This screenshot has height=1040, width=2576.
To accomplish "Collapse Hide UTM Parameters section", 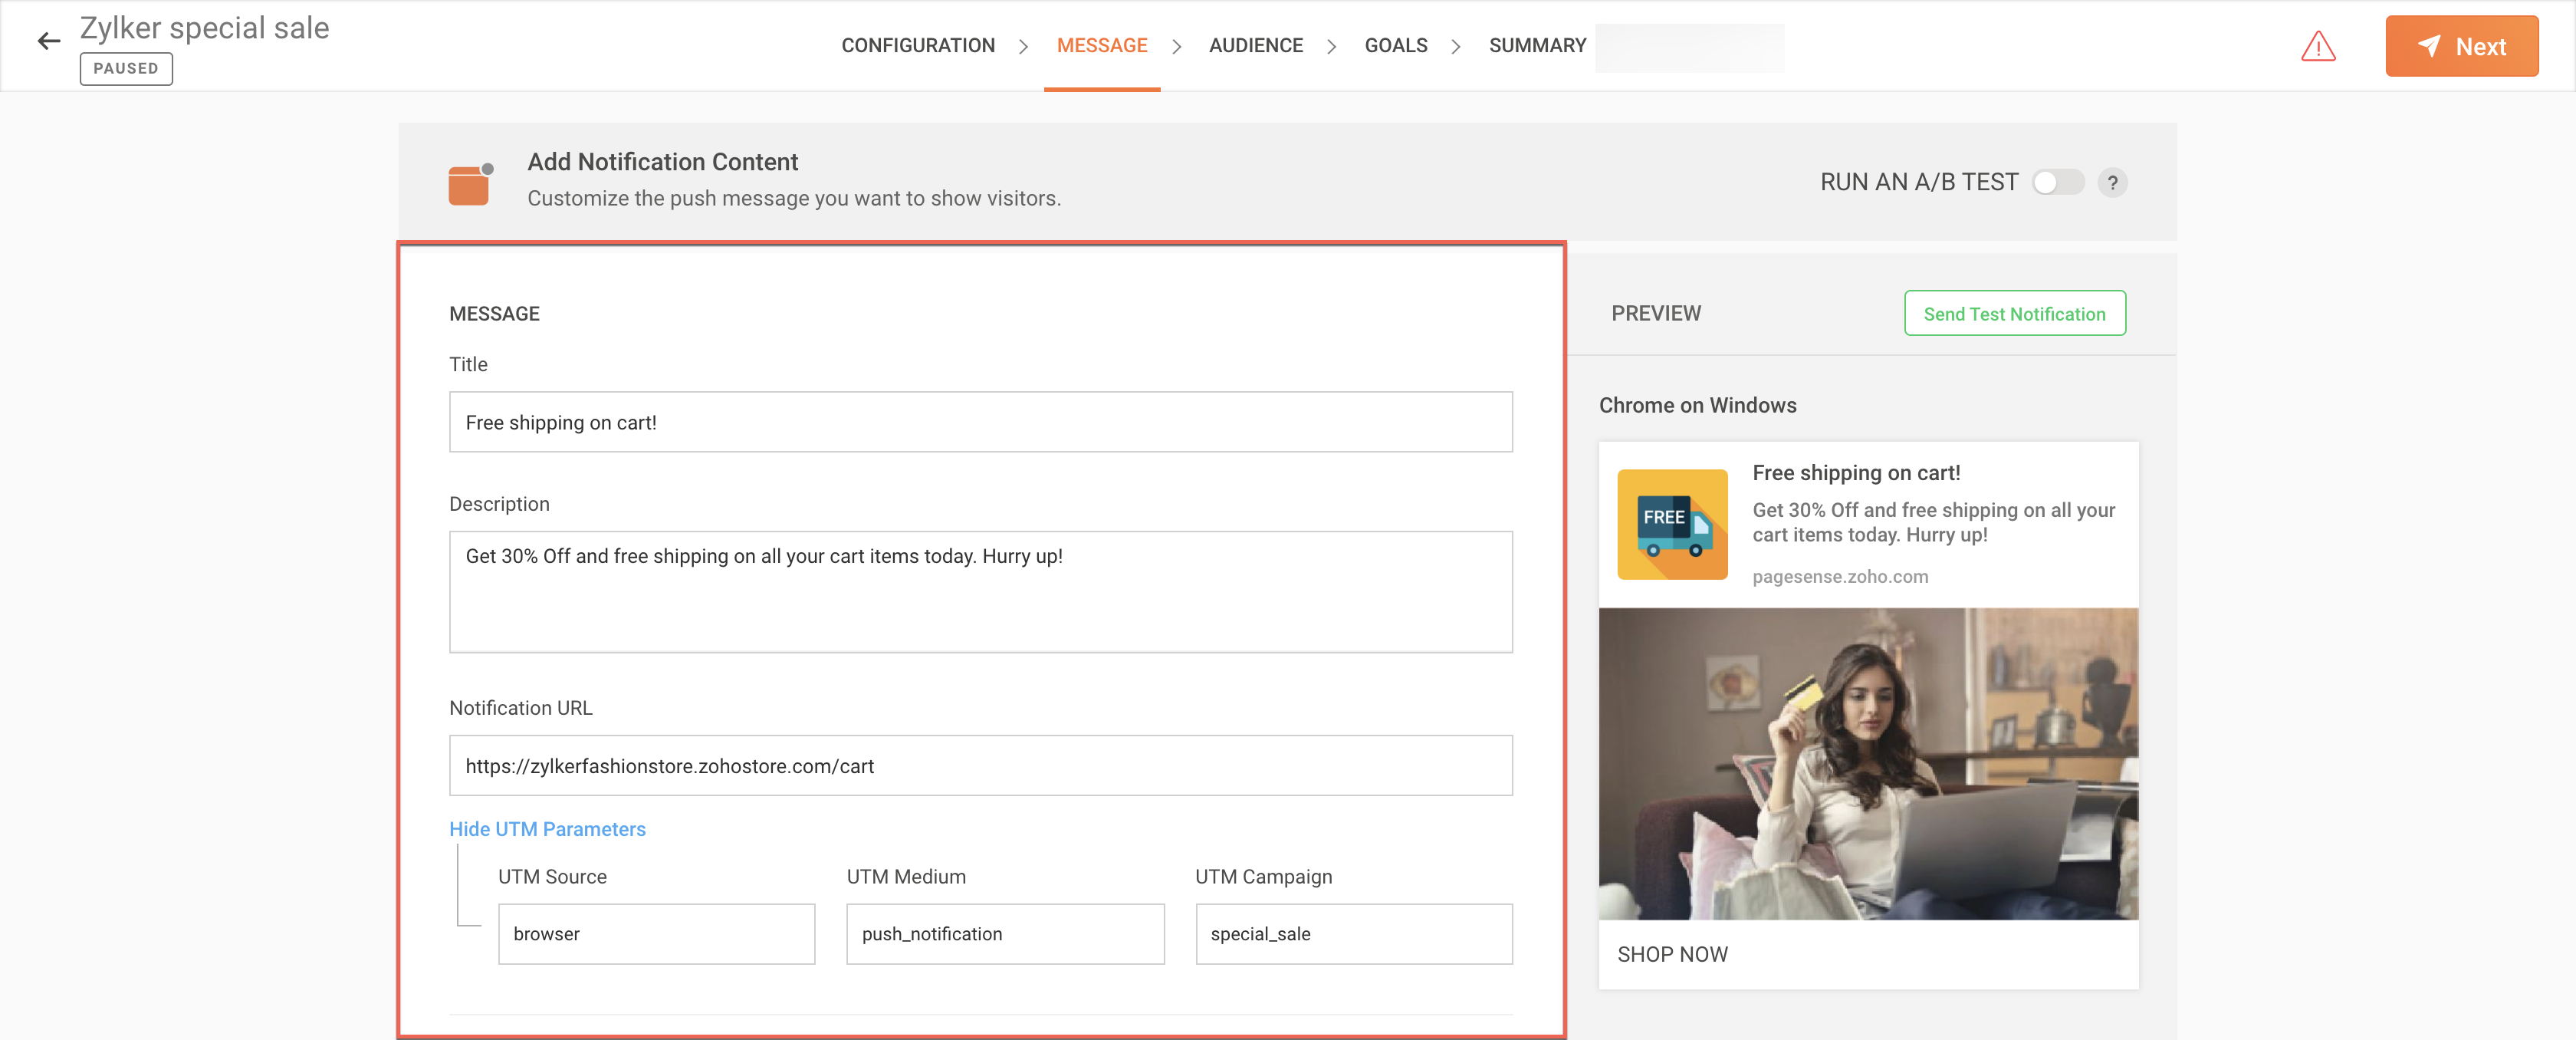I will click(547, 829).
